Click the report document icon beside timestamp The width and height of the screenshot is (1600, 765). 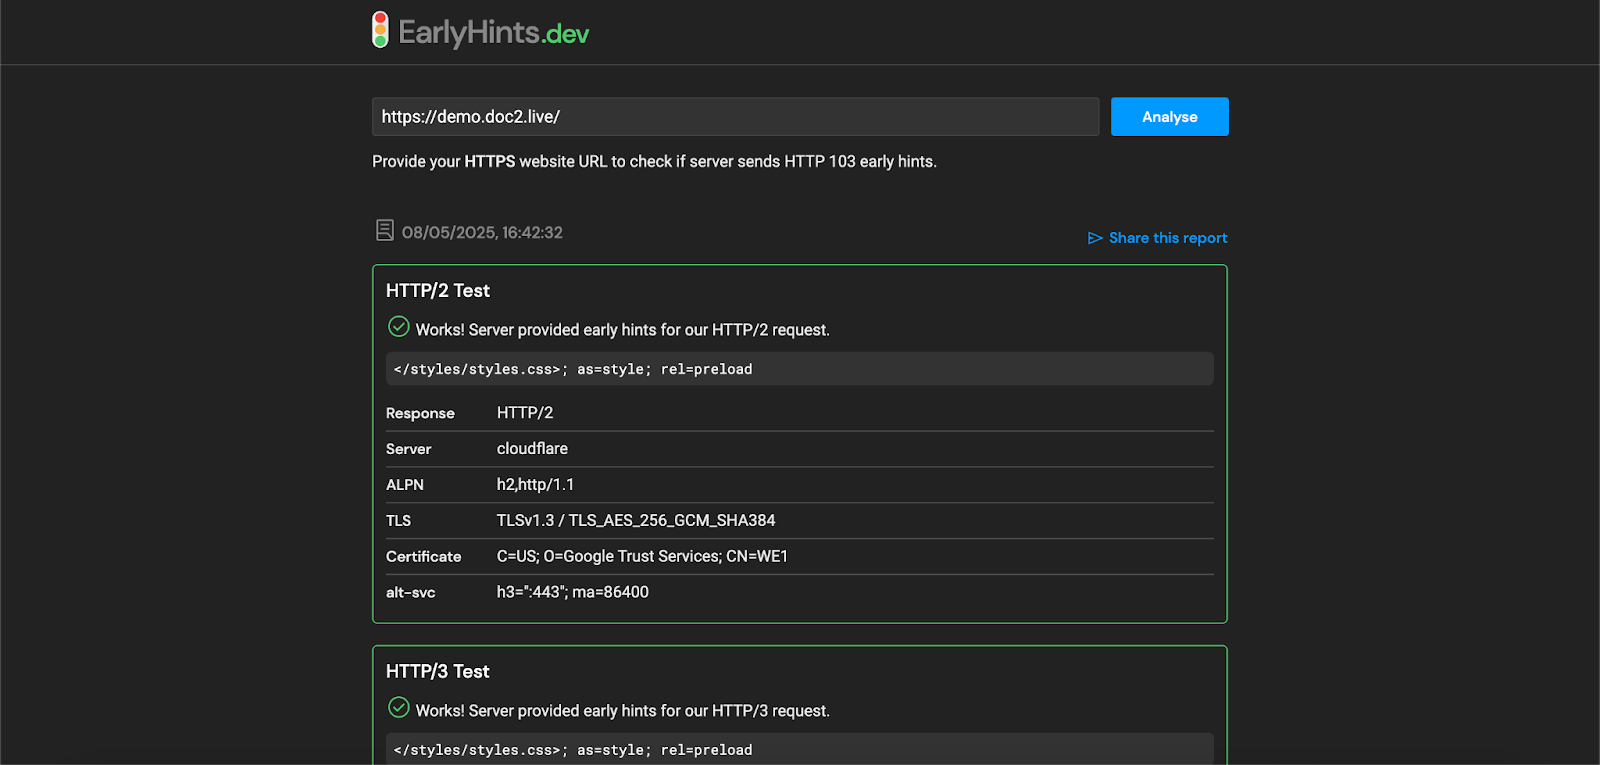click(x=385, y=231)
